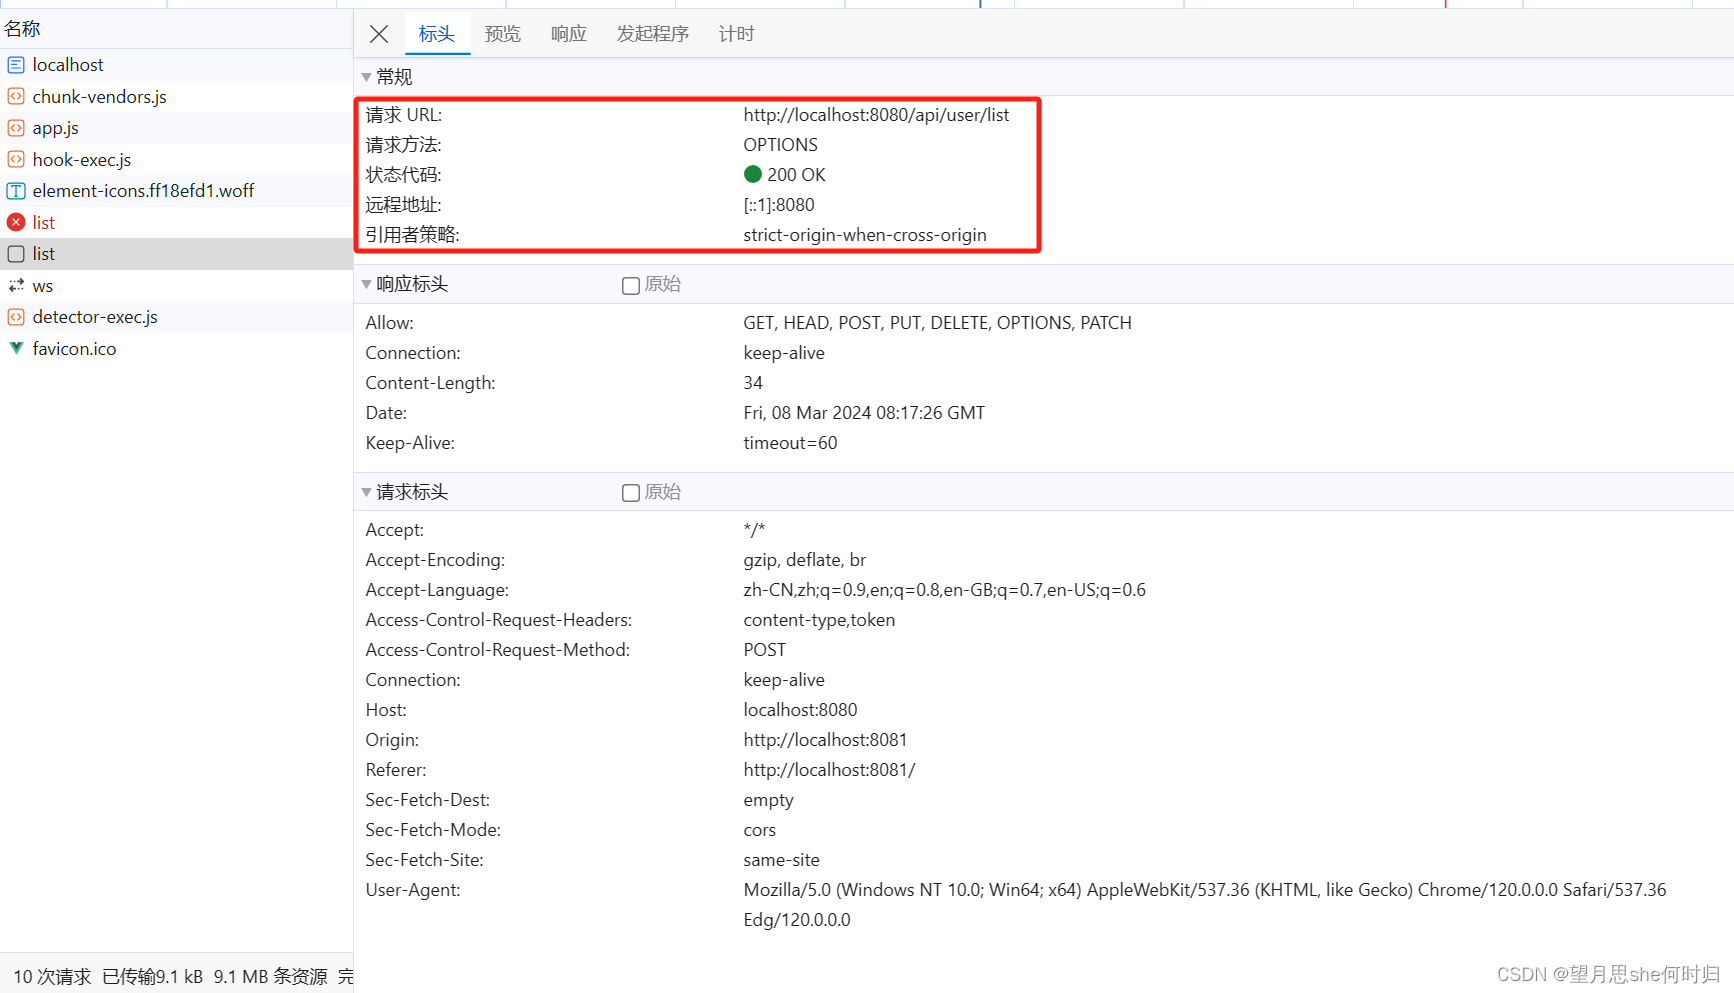Click the Host localhost:8080 value

click(800, 710)
